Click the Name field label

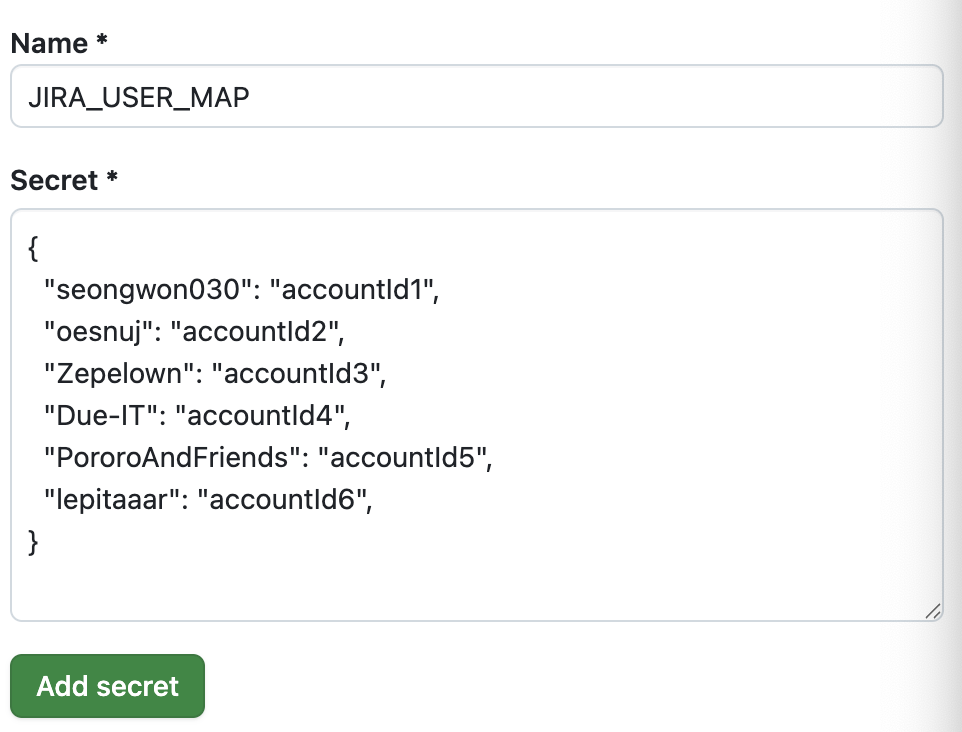59,43
